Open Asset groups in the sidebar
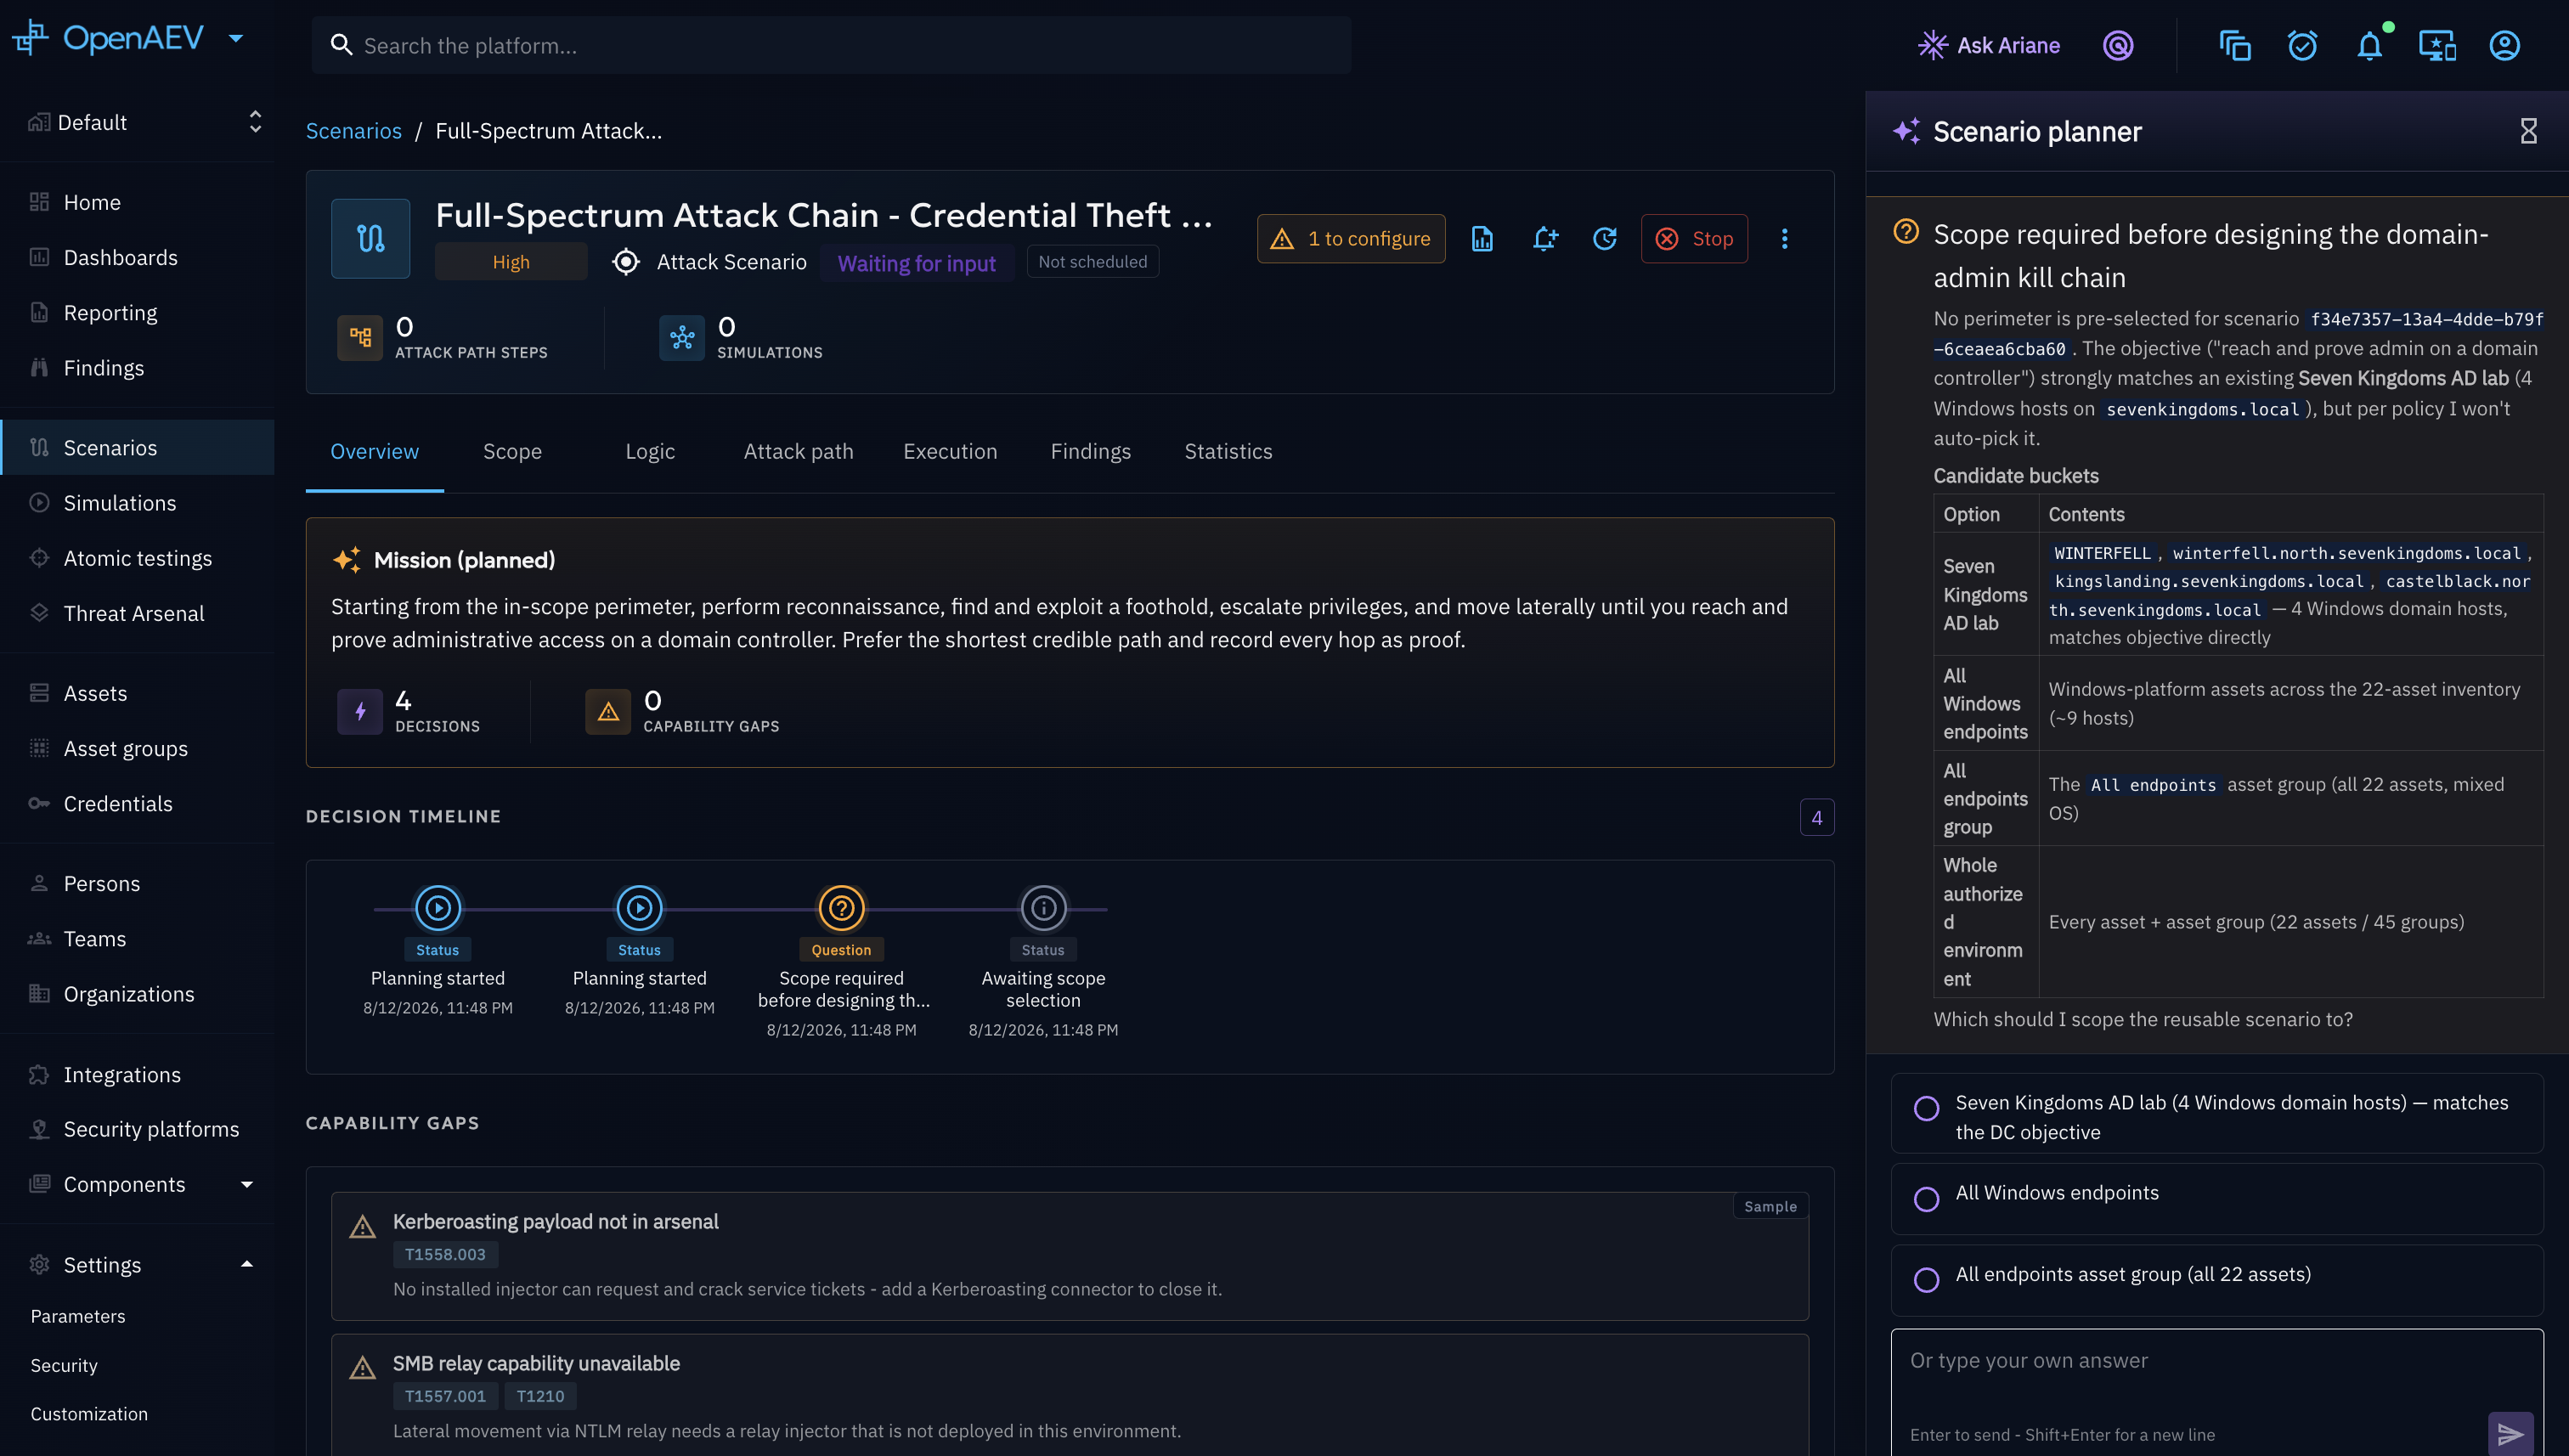The width and height of the screenshot is (2569, 1456). [x=137, y=748]
